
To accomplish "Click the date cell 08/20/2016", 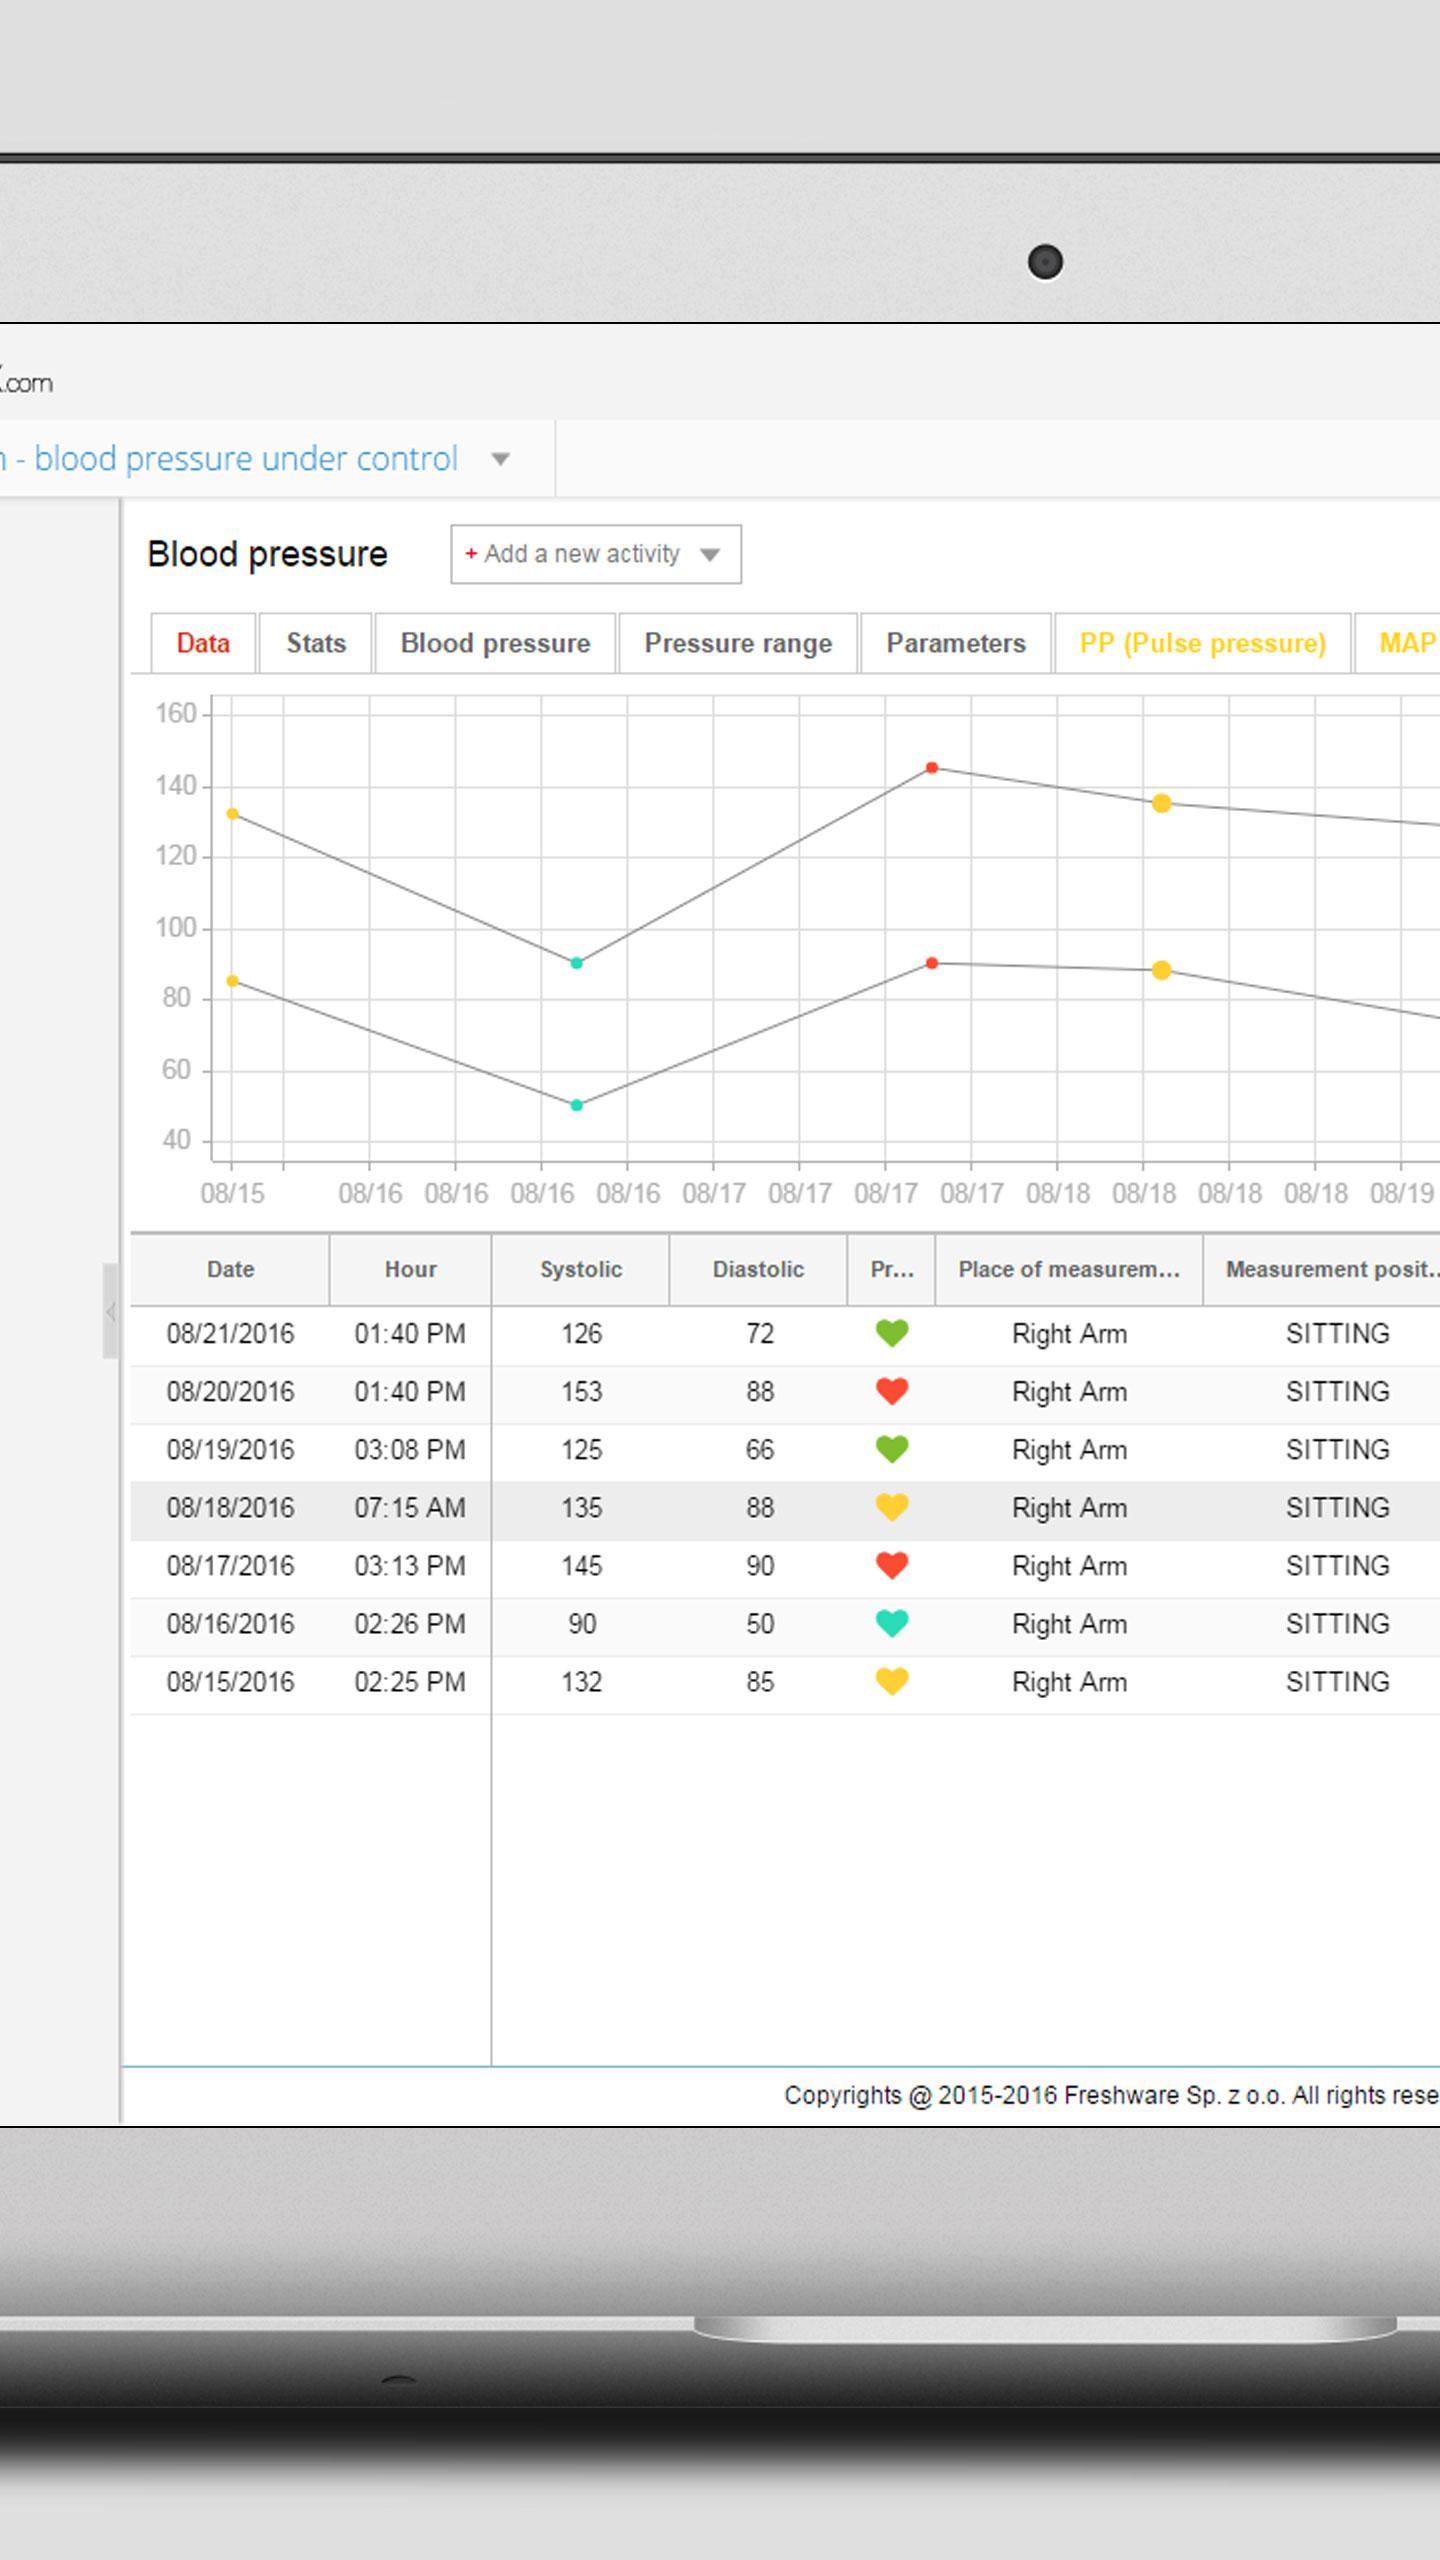I will coord(230,1392).
